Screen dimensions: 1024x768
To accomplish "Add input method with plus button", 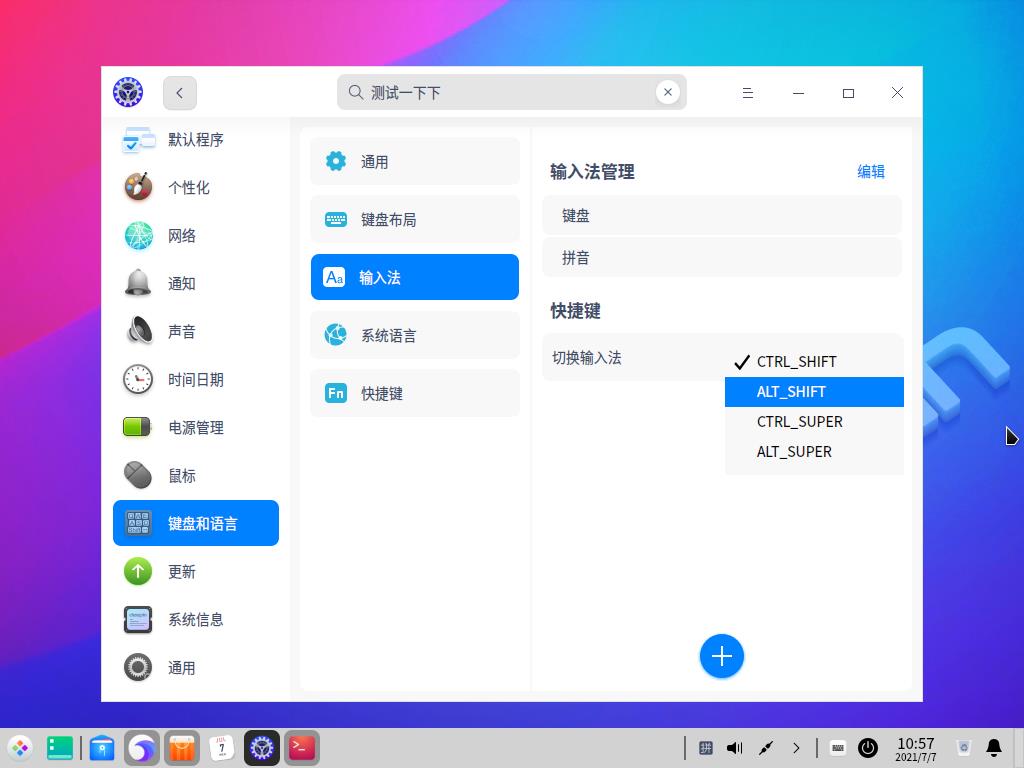I will tap(722, 656).
